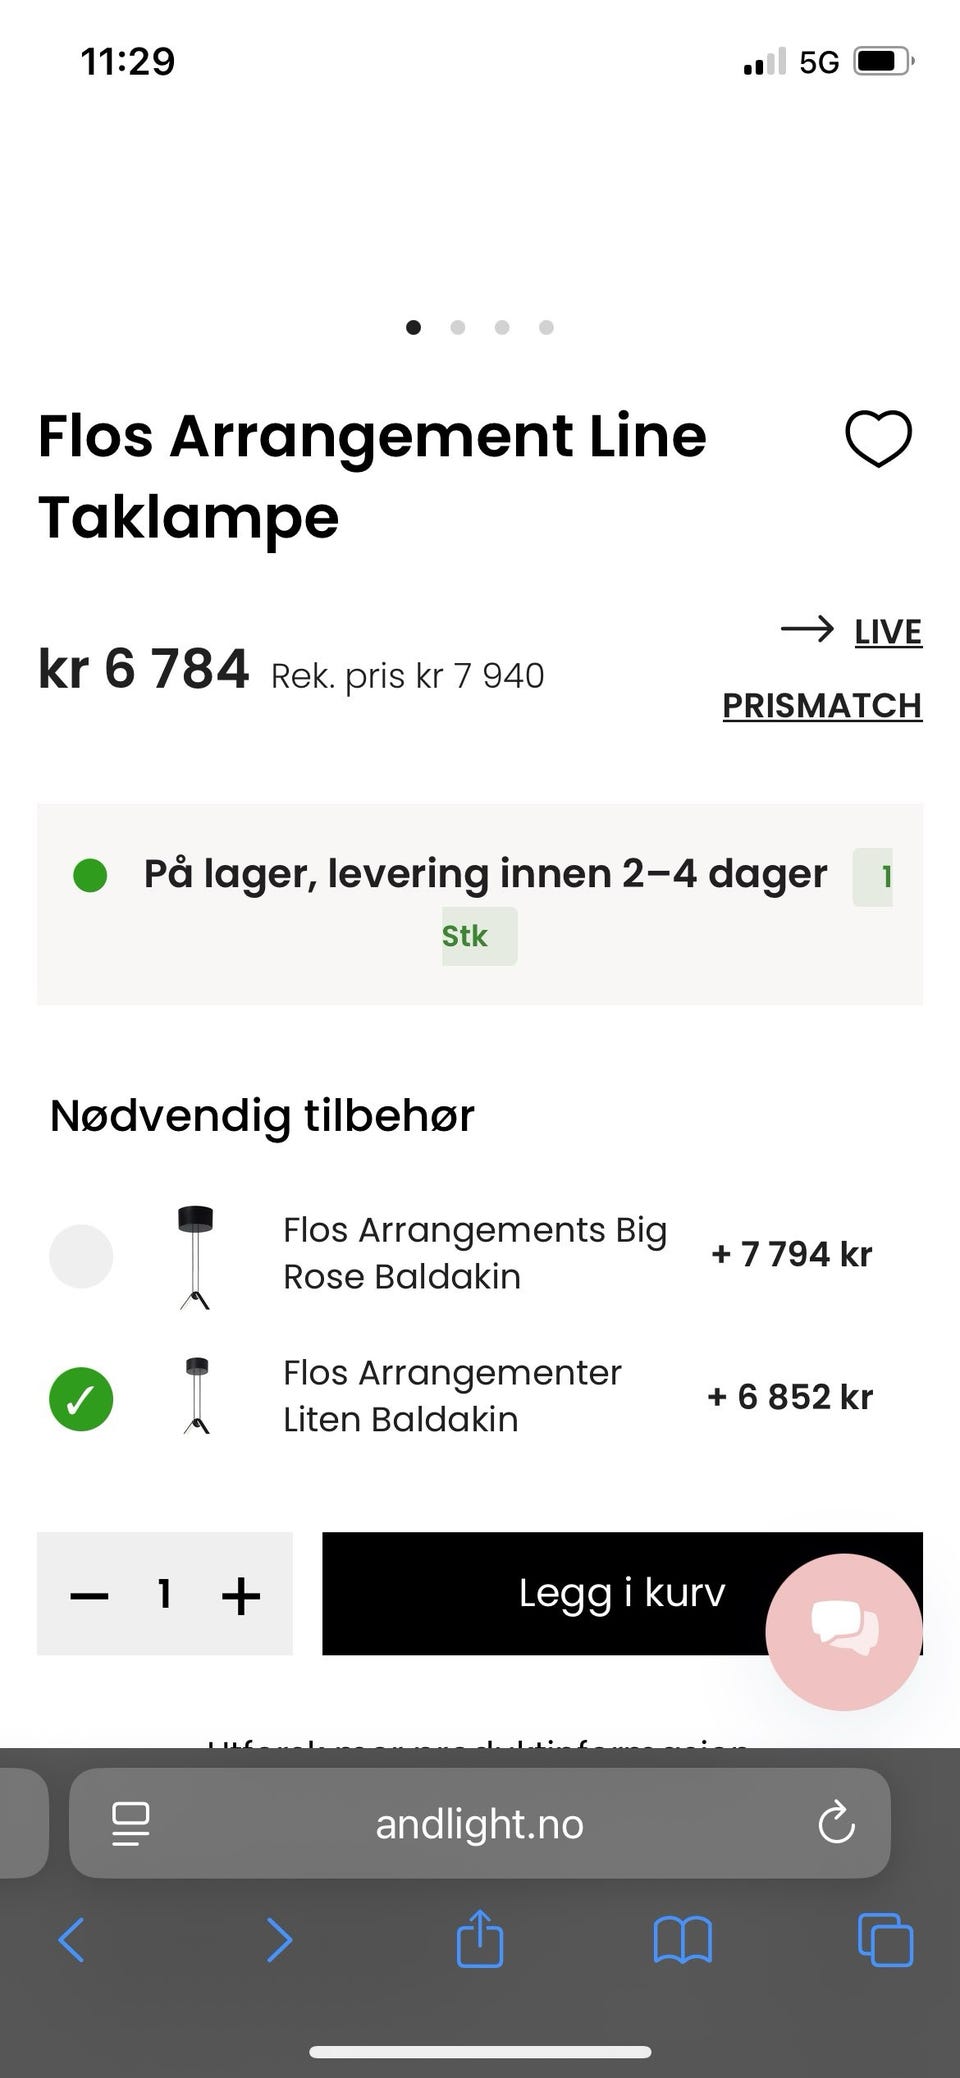Image resolution: width=960 pixels, height=2078 pixels.
Task: Open the page reader menu icon
Action: click(x=130, y=1824)
